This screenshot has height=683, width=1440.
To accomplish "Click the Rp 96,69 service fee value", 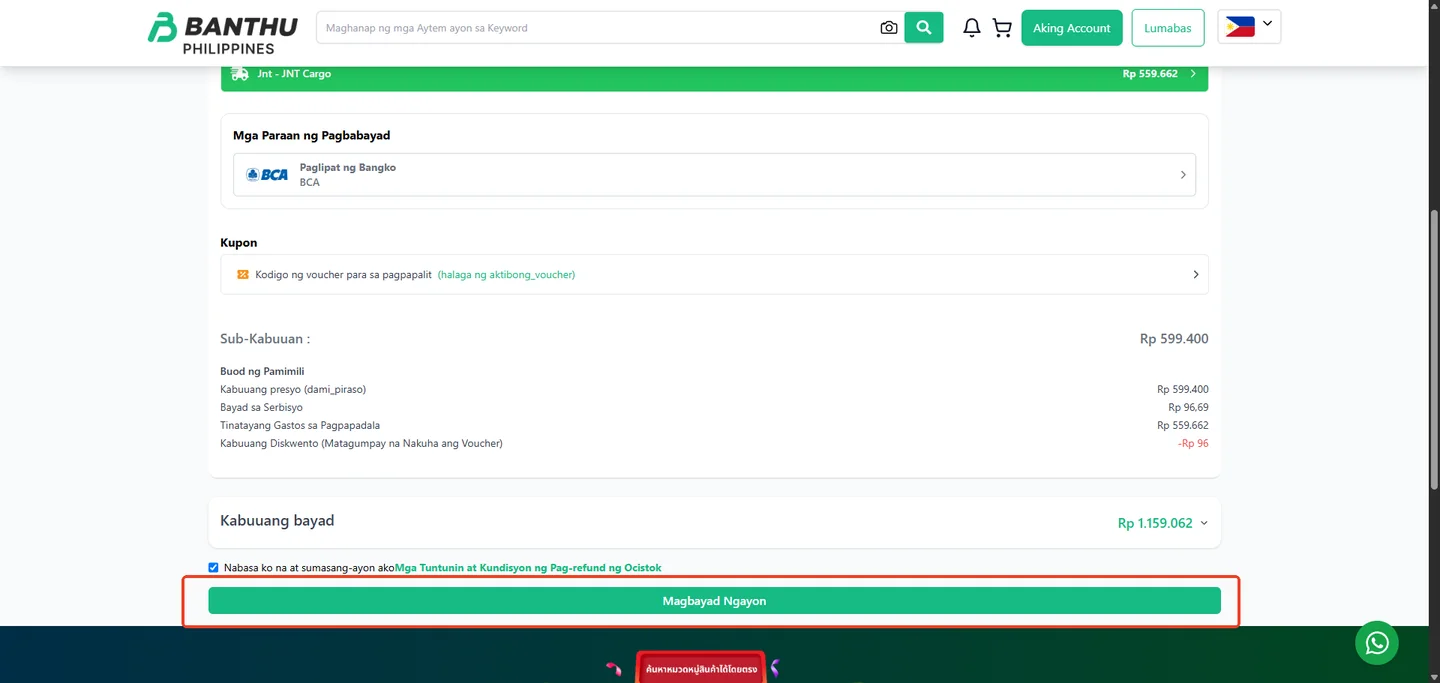I will tap(1188, 407).
